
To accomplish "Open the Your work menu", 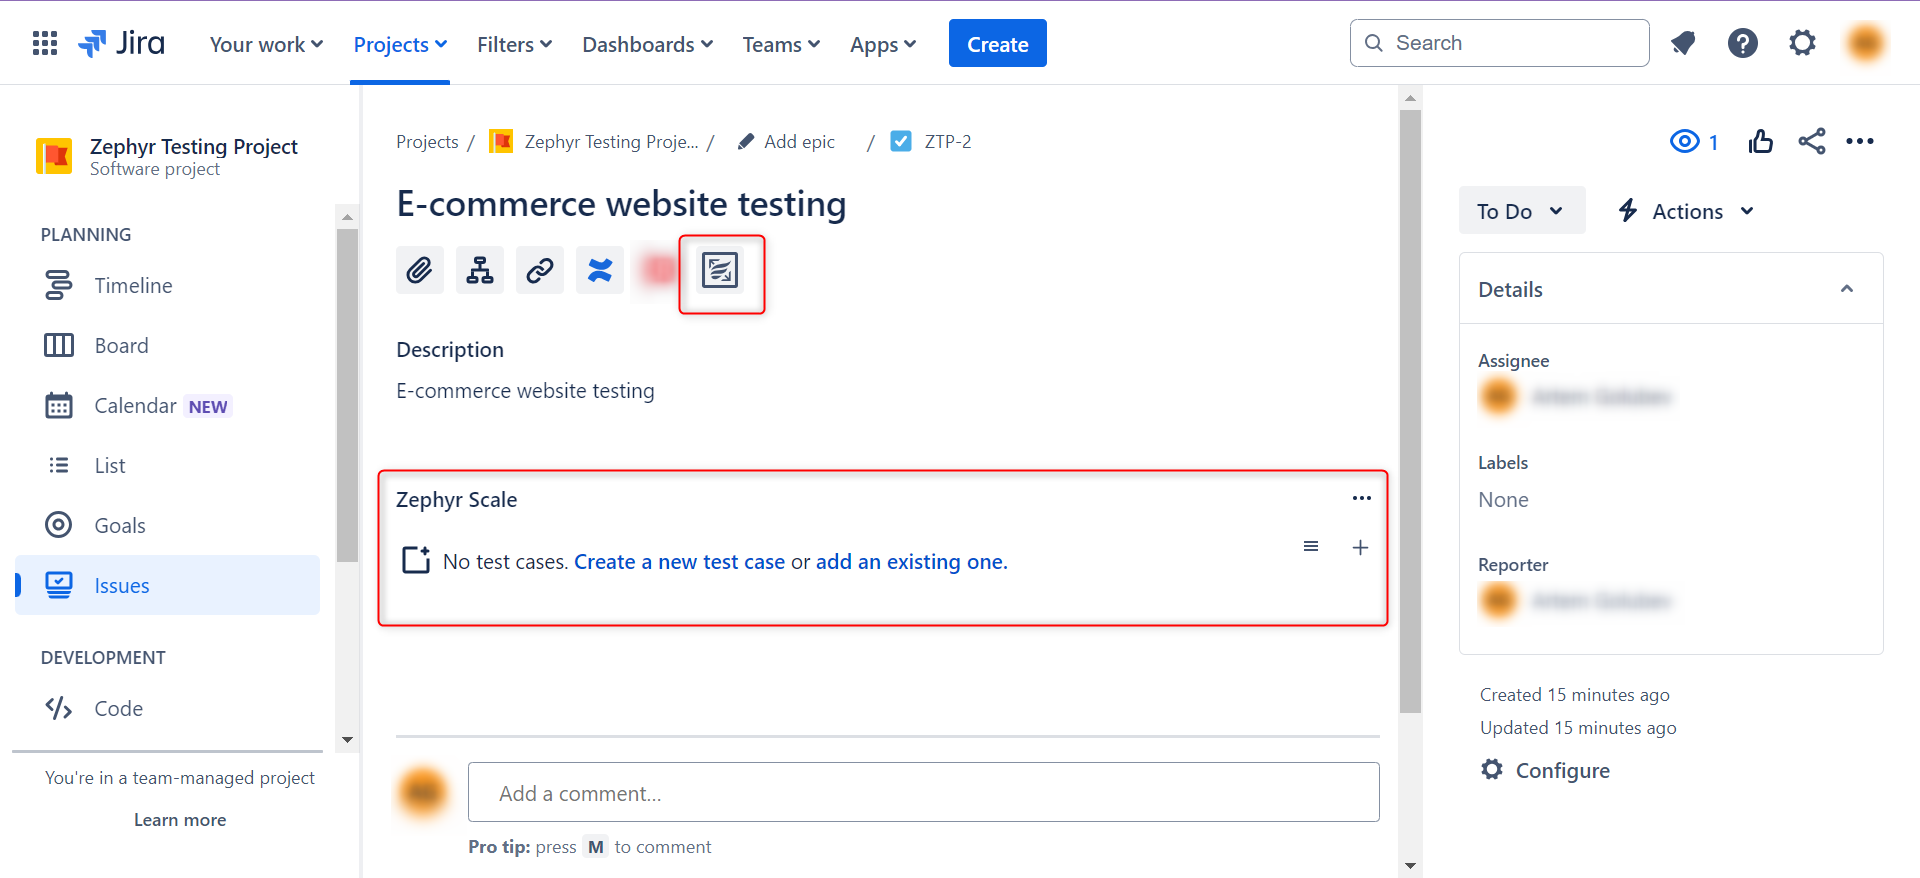I will 266,44.
